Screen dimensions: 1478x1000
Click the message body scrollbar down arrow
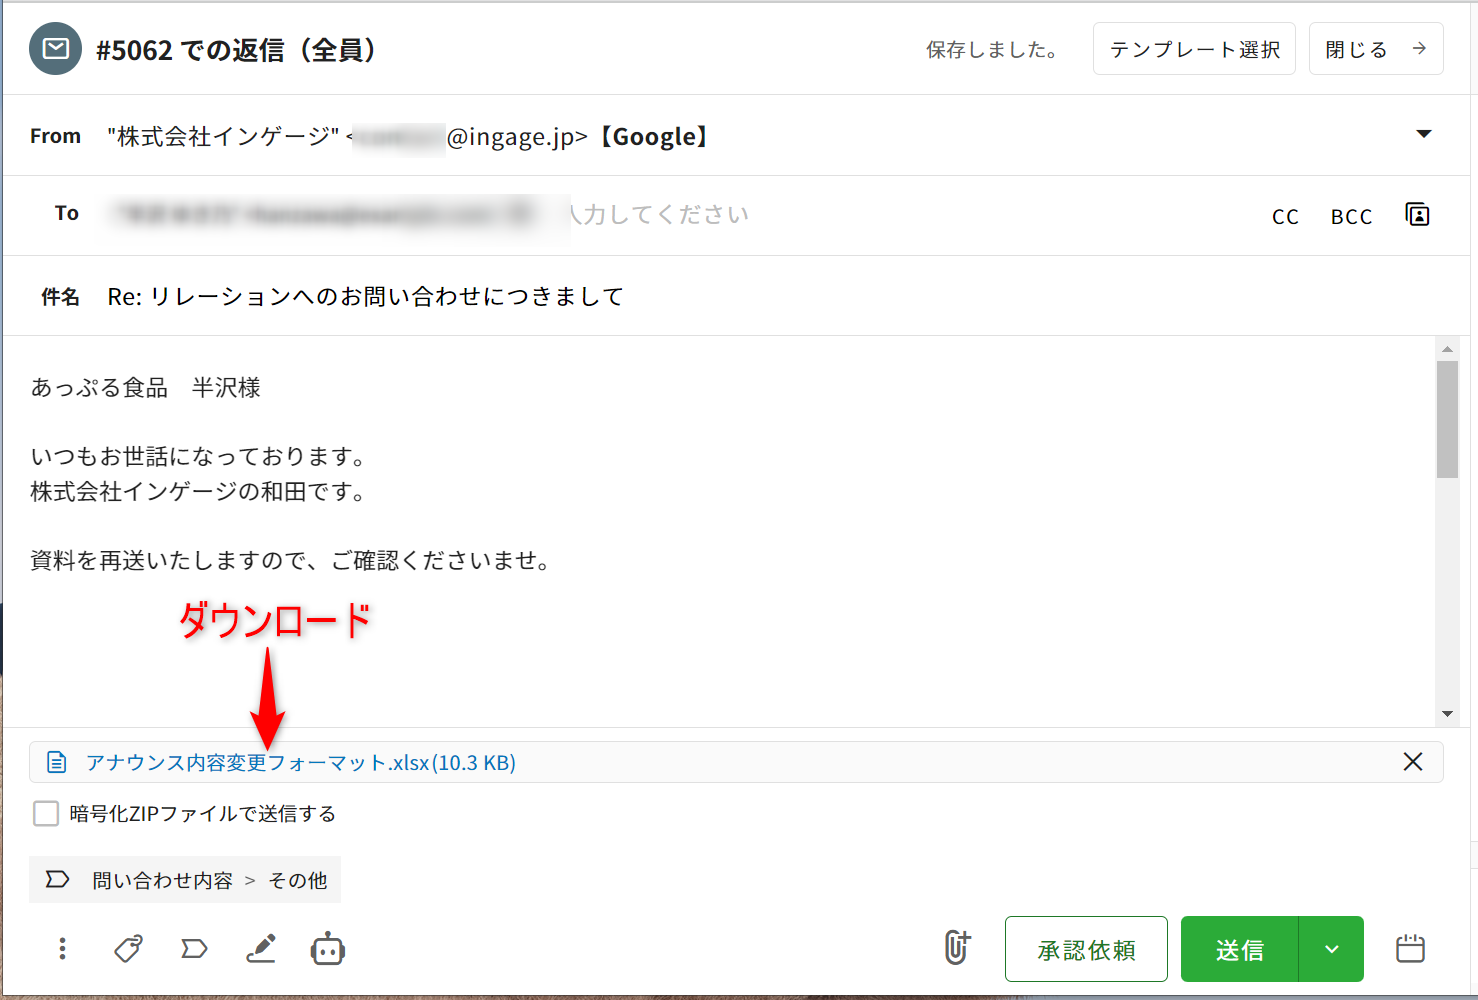1447,714
